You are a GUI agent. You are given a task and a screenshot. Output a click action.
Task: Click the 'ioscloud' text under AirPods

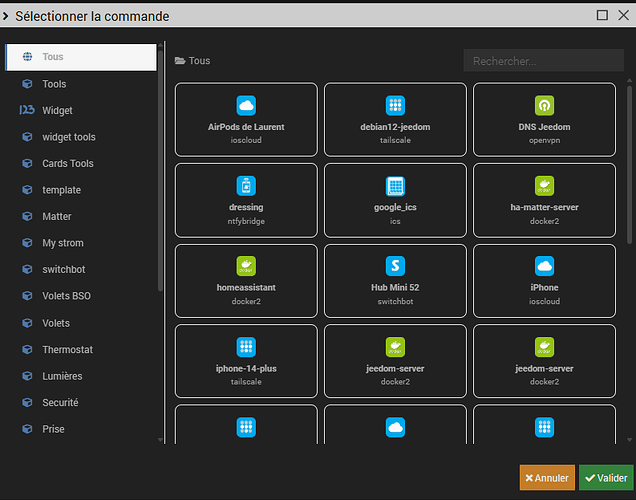246,140
